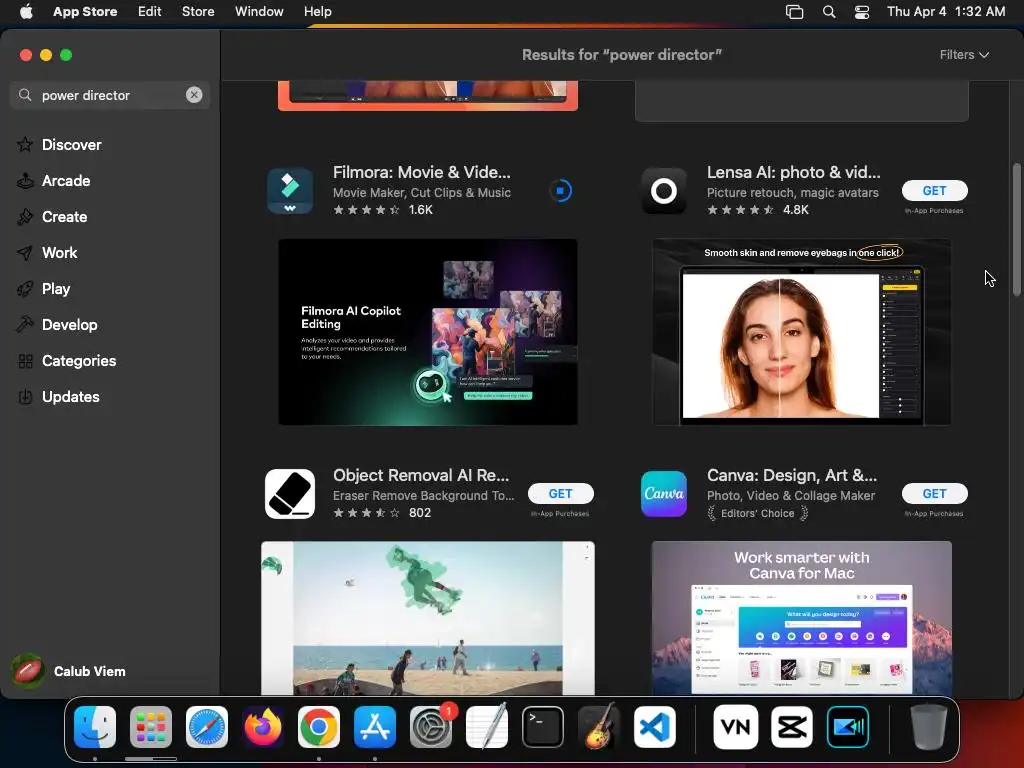View the Lensa smooth skin screenshot
The image size is (1024, 768).
801,332
